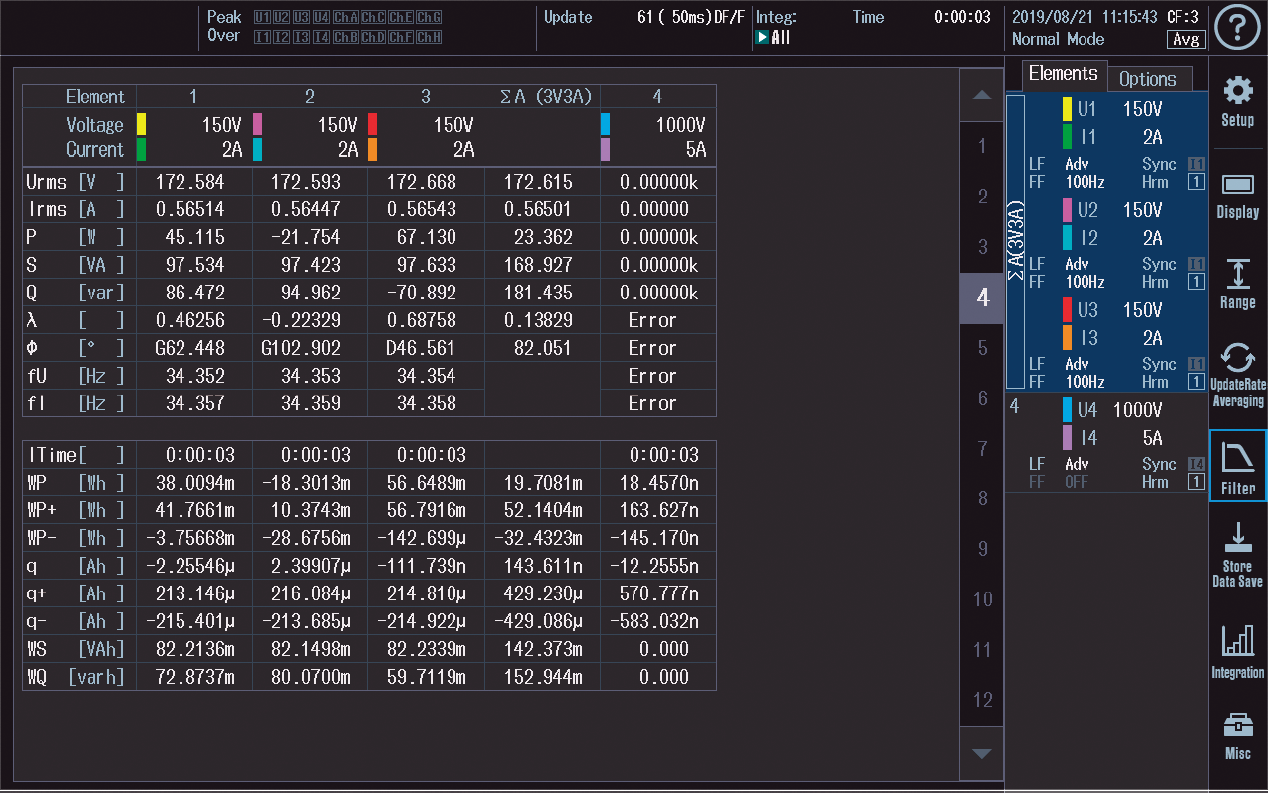Select display page 3
Image resolution: width=1268 pixels, height=793 pixels.
982,246
